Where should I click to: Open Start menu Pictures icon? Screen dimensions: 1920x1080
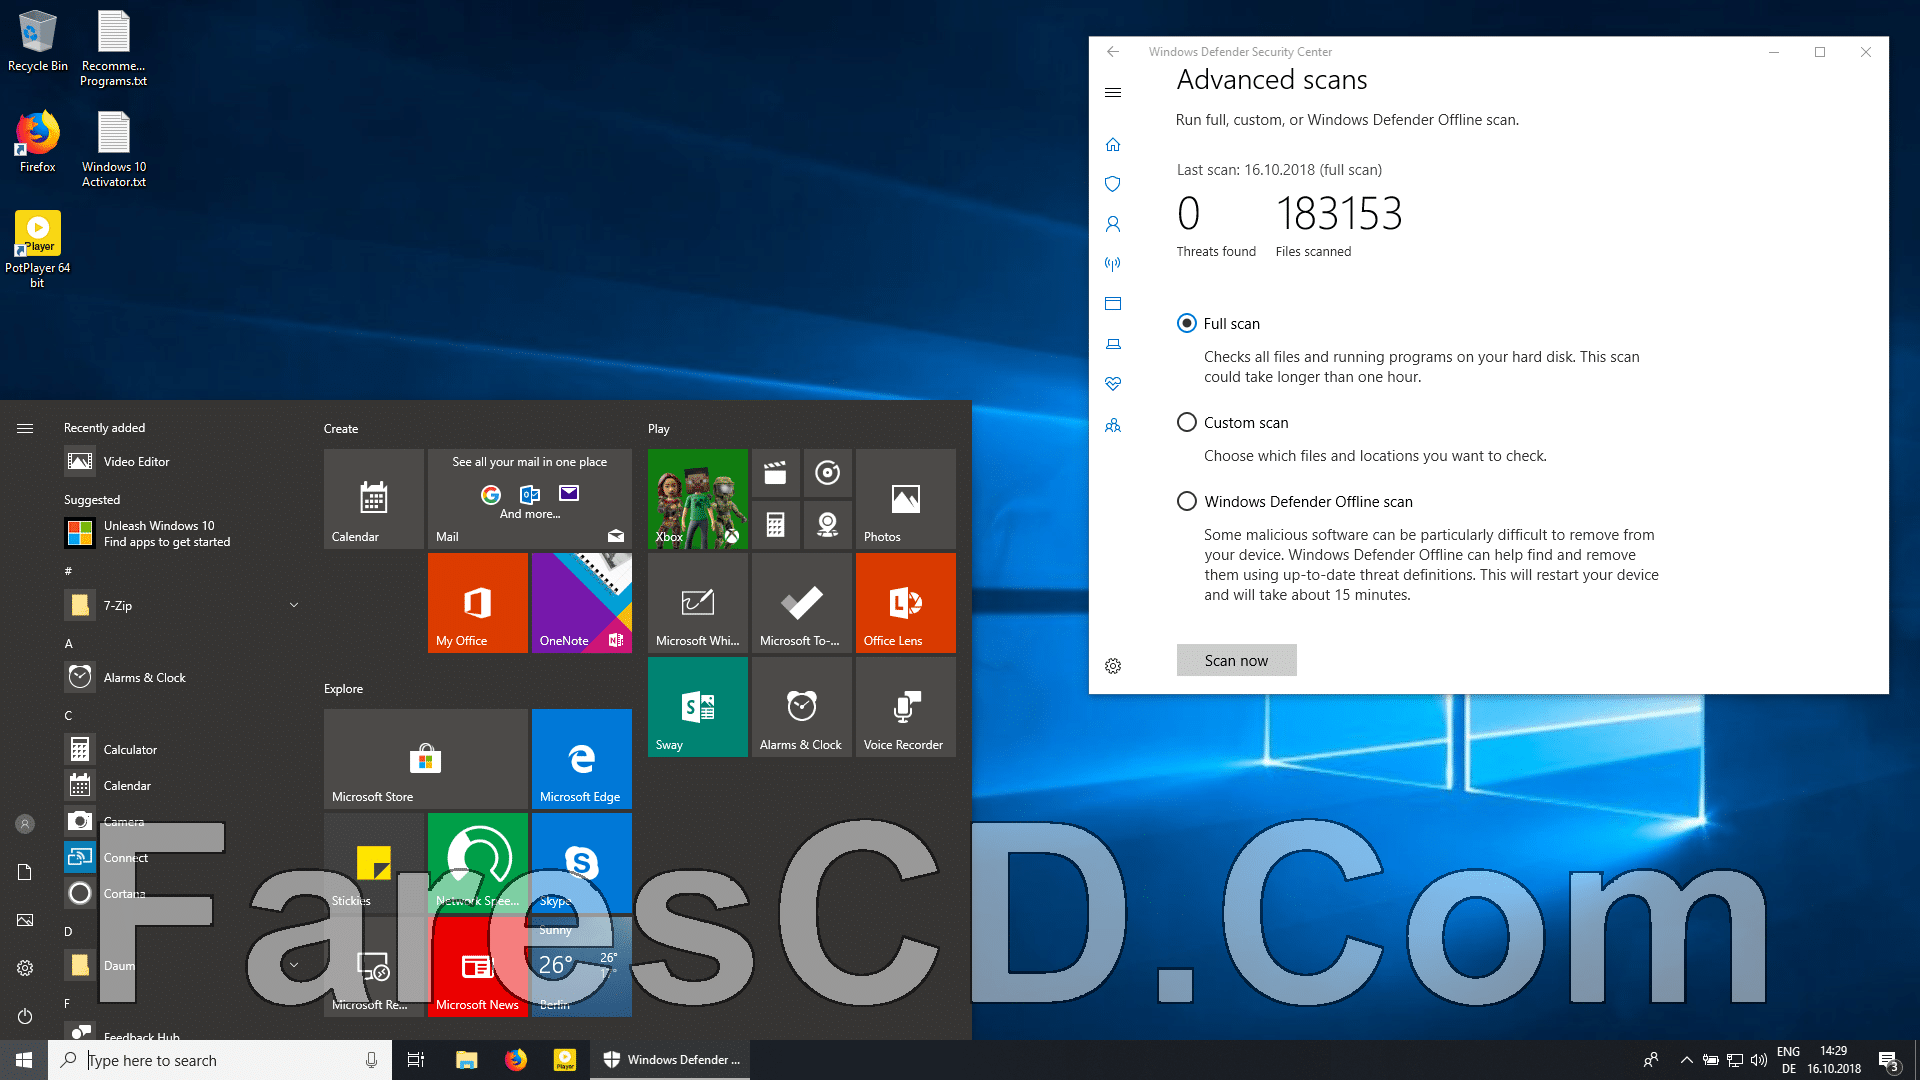pos(25,920)
